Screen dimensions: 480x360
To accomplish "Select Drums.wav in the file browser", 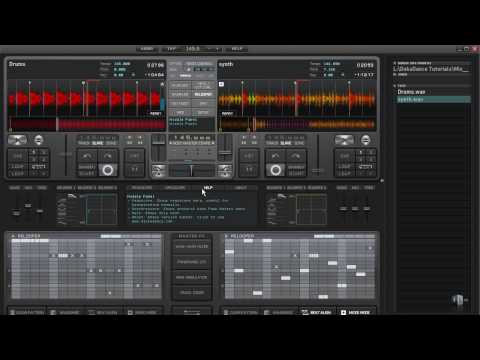I will 411,92.
